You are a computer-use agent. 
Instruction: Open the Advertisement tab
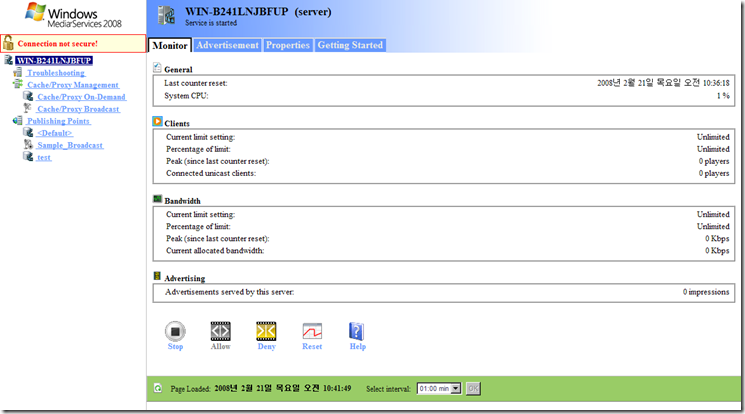coord(228,45)
